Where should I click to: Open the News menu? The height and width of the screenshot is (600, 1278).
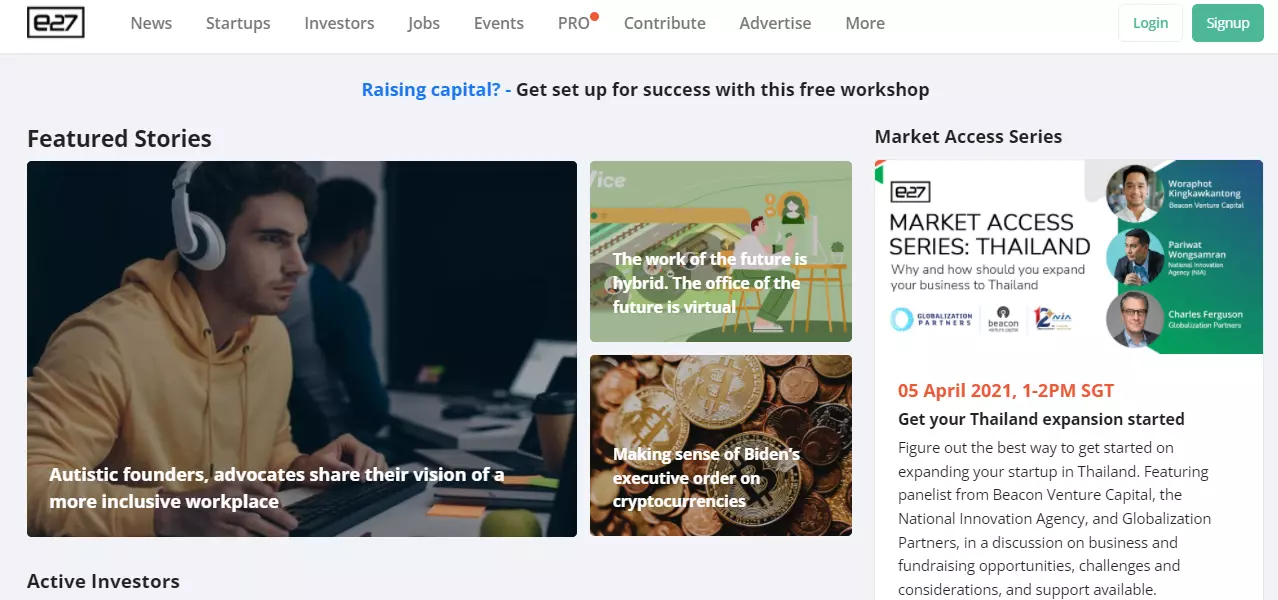point(151,23)
